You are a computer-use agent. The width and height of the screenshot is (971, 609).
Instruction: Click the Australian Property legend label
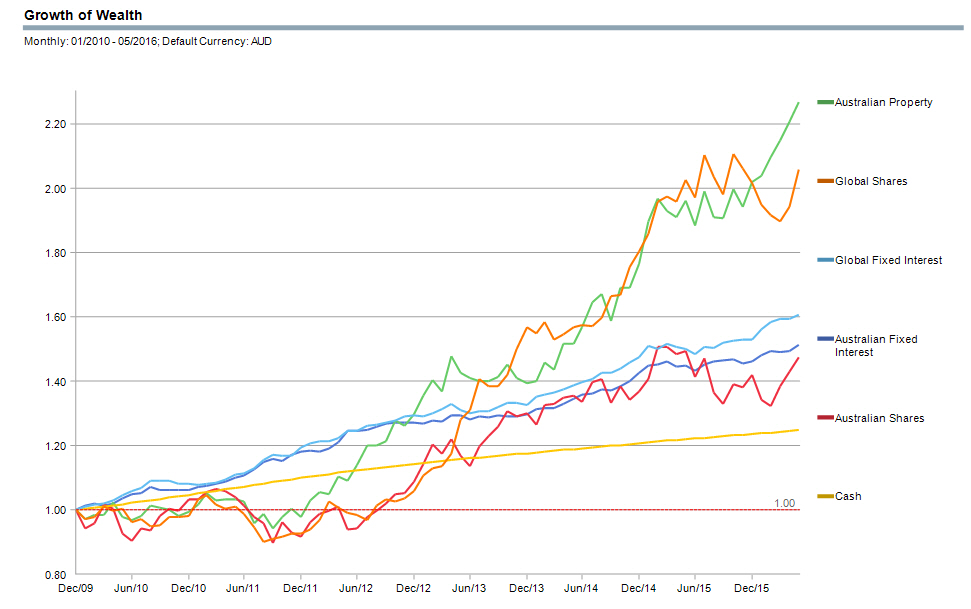[x=883, y=102]
